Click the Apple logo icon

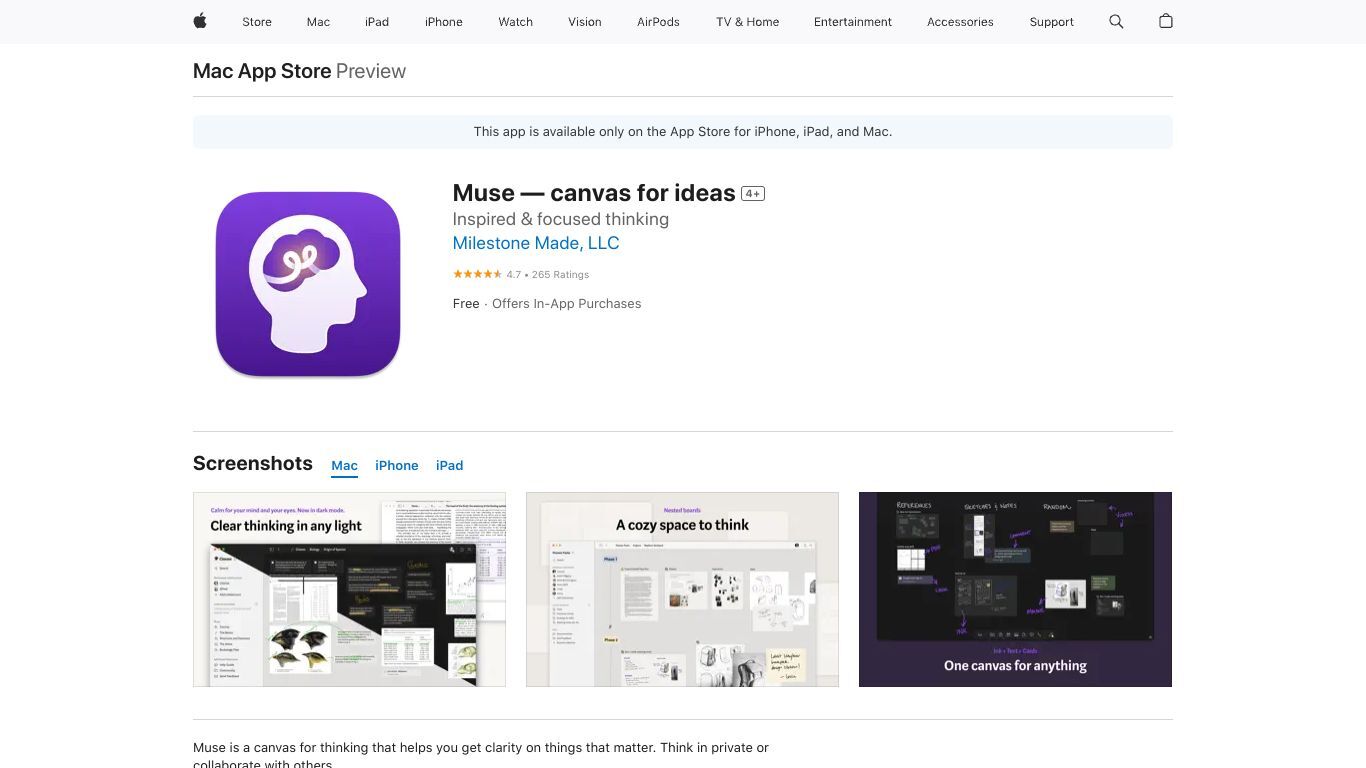[200, 21]
